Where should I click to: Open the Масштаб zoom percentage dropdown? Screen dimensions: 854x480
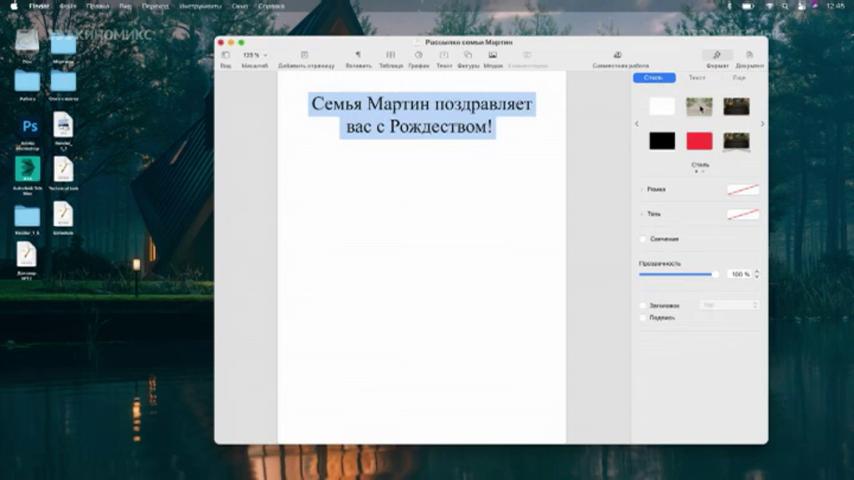(255, 55)
